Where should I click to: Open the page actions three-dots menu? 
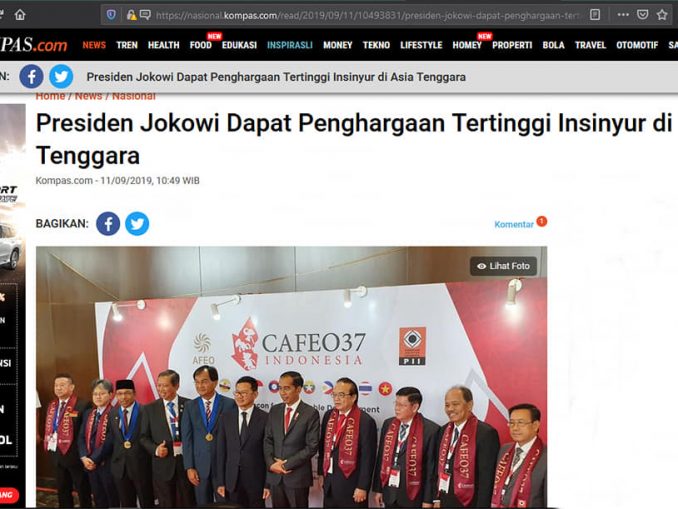click(623, 15)
